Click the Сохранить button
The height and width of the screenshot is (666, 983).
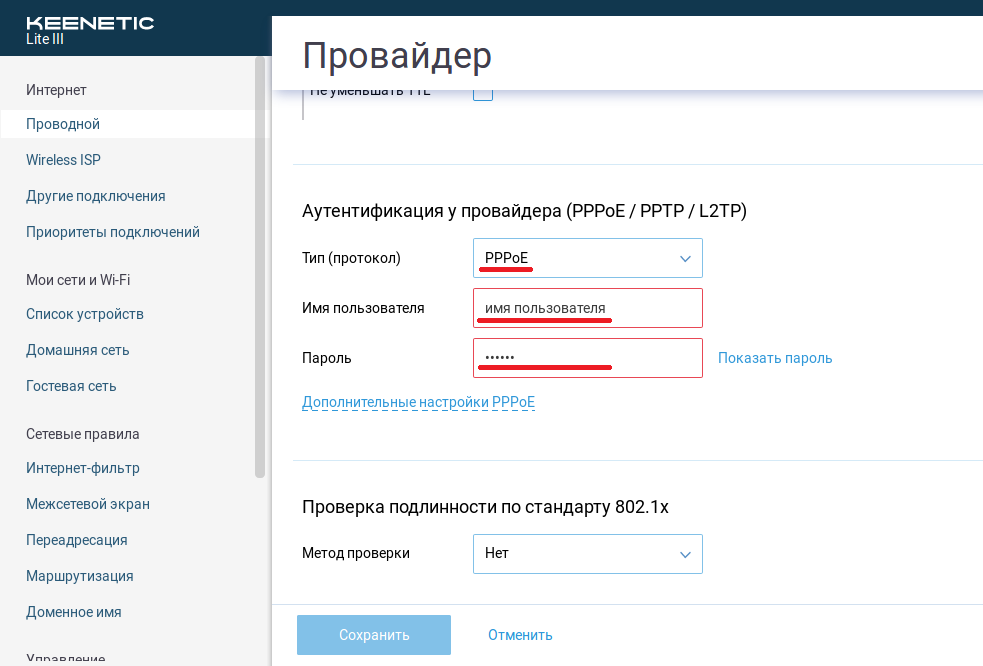[x=374, y=635]
